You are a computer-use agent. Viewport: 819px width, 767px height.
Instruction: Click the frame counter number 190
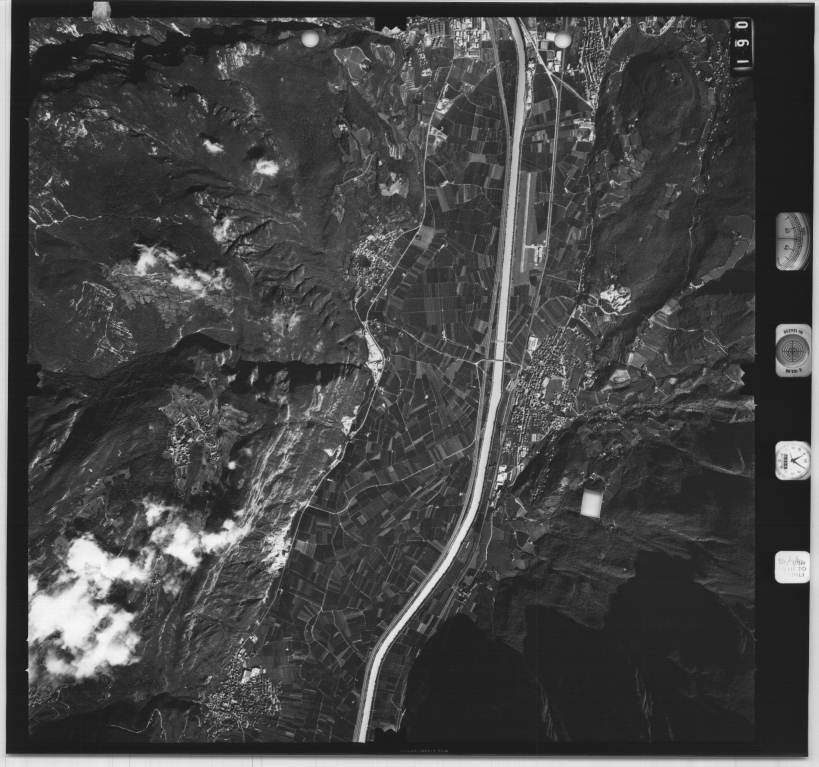742,43
